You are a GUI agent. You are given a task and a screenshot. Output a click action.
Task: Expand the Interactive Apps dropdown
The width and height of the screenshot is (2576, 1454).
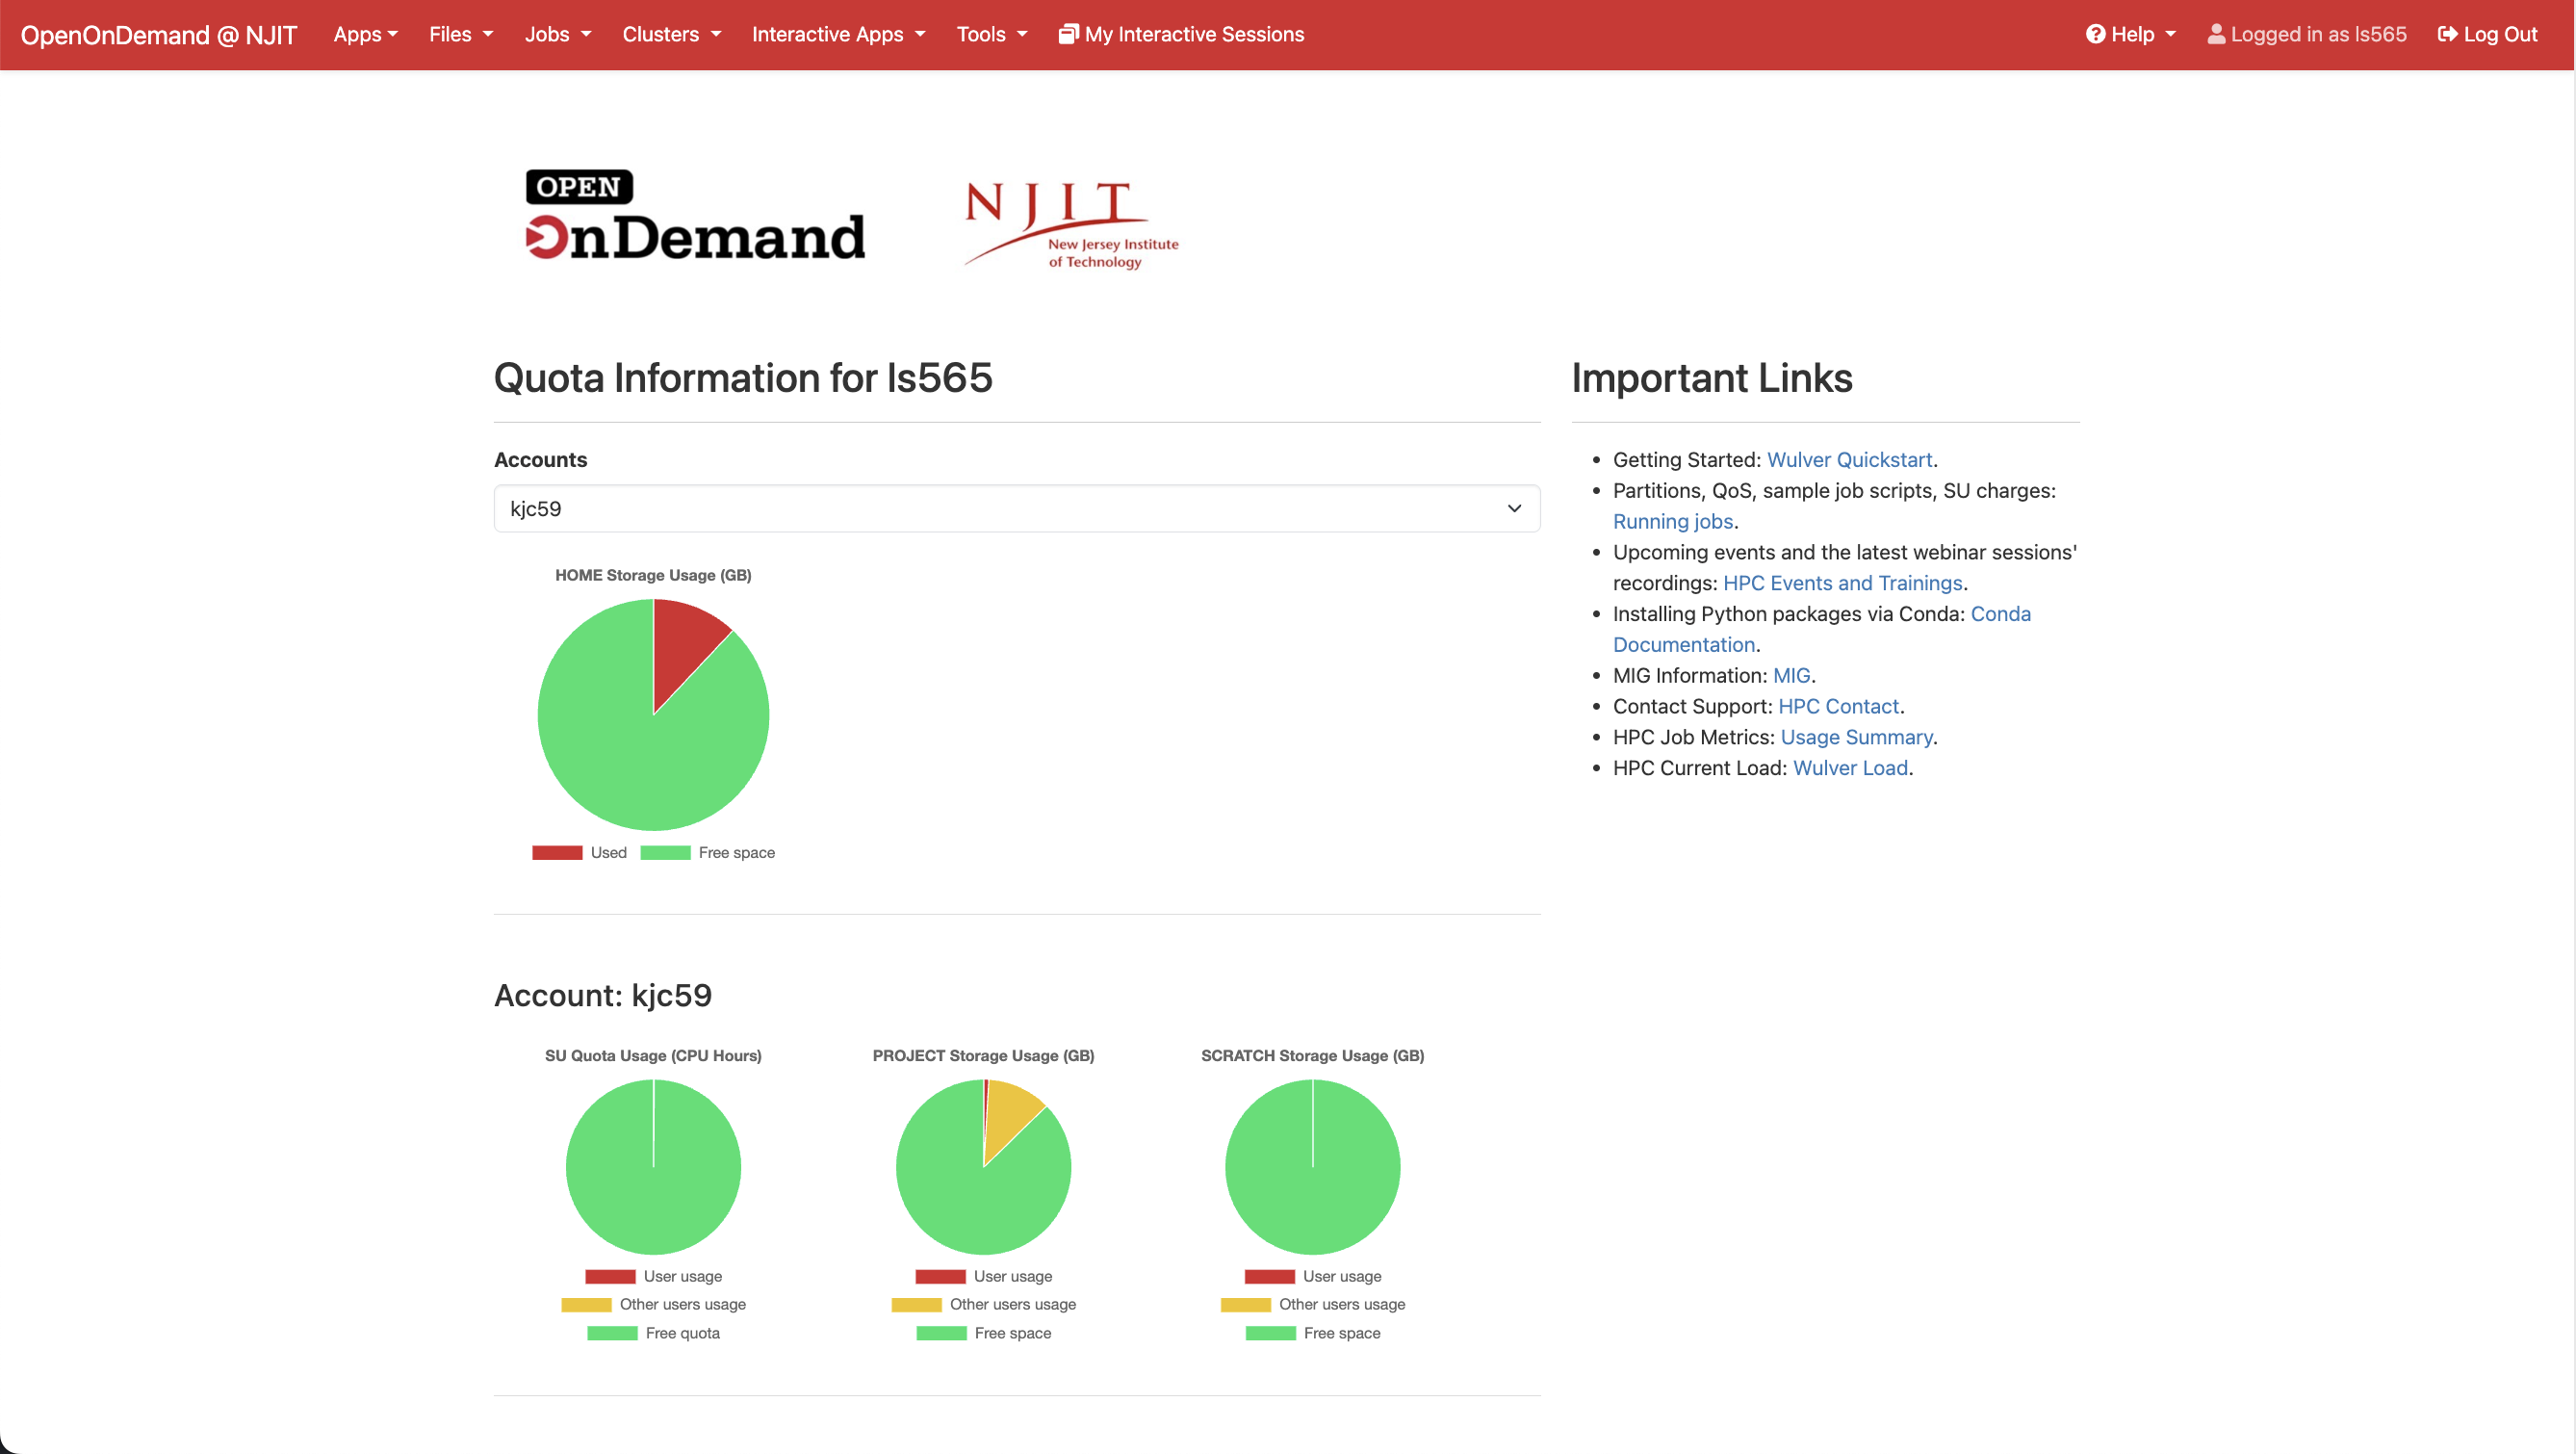click(838, 33)
